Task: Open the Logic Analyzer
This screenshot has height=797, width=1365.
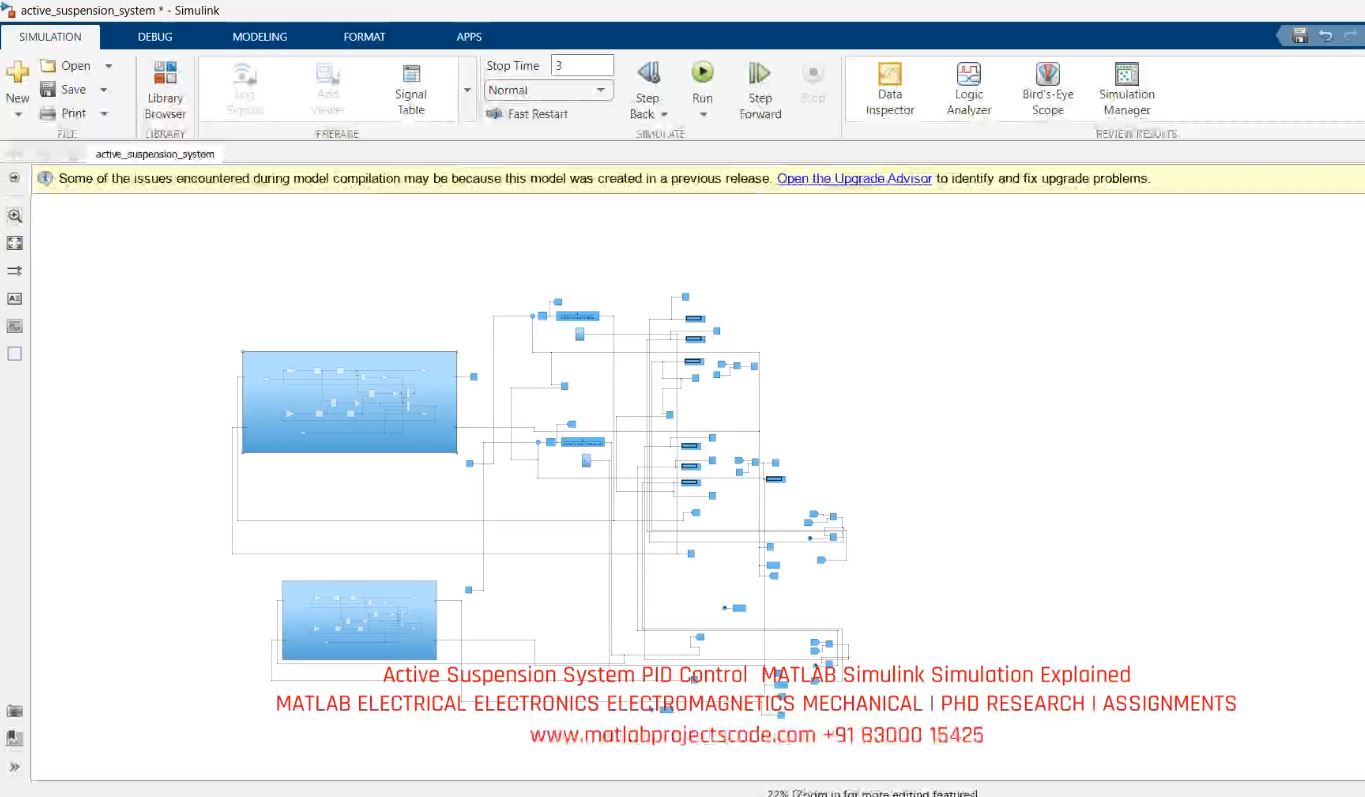Action: (x=969, y=90)
